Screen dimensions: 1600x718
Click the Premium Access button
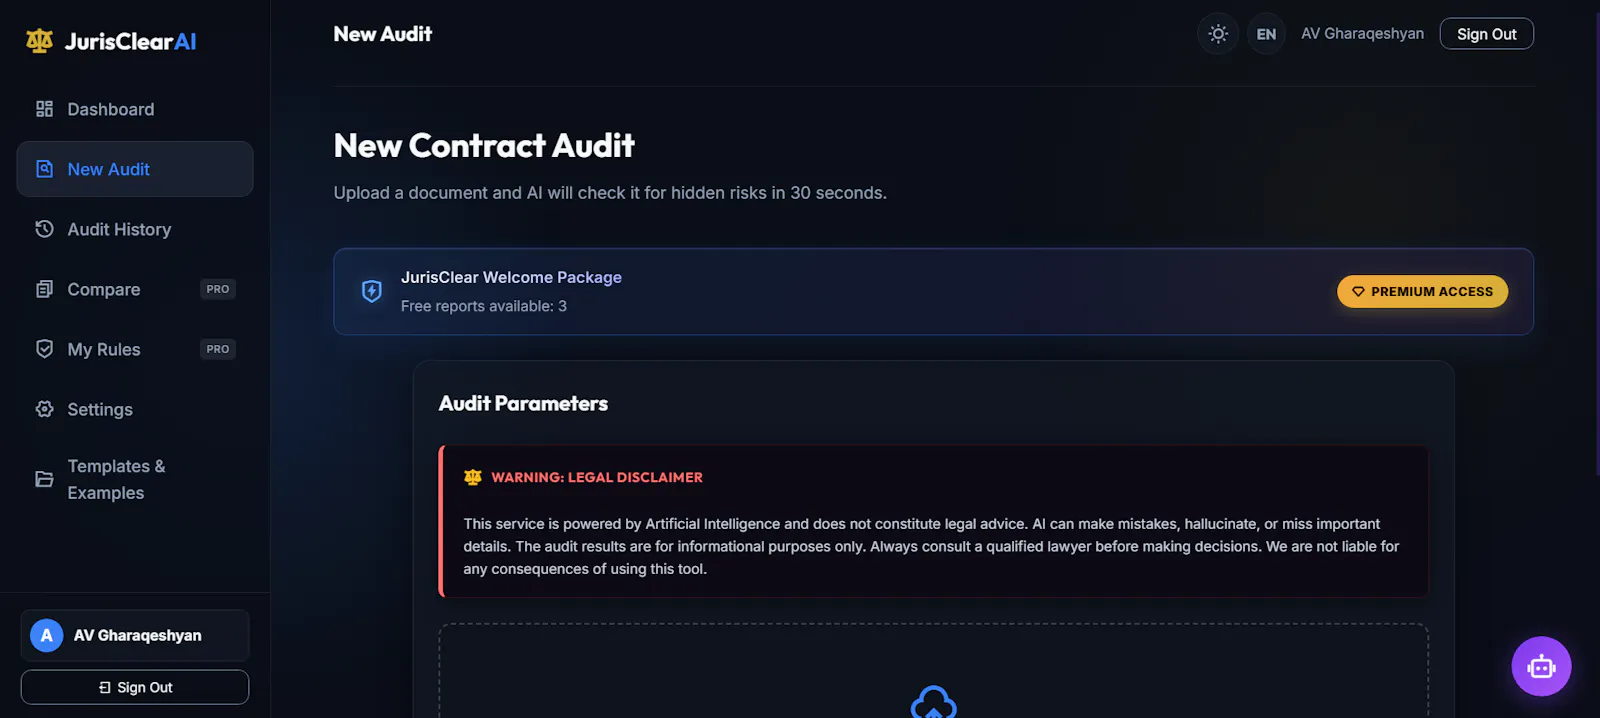[x=1423, y=291]
